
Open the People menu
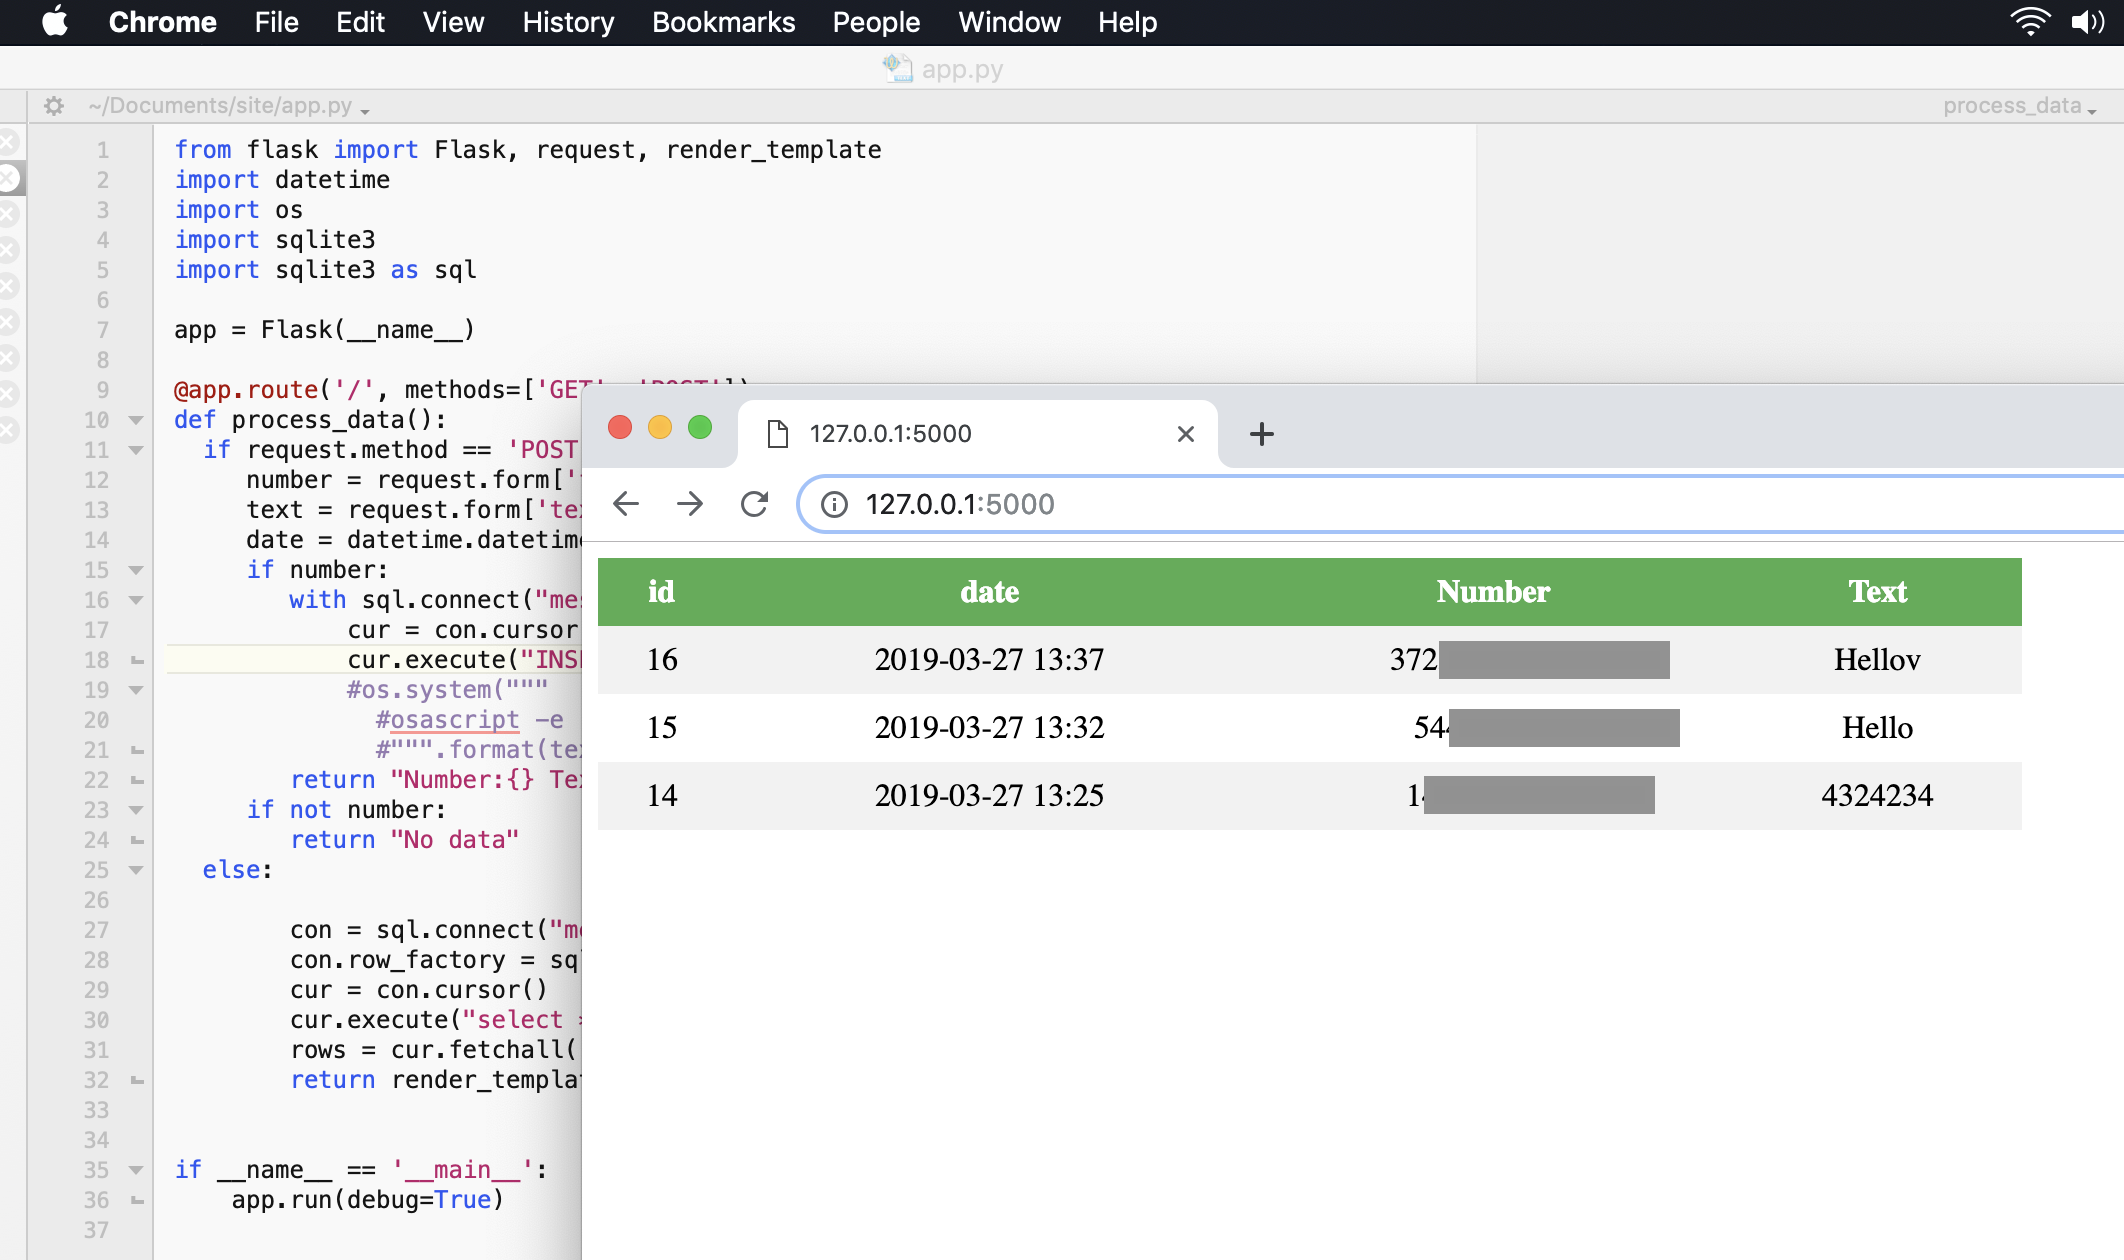pyautogui.click(x=876, y=22)
